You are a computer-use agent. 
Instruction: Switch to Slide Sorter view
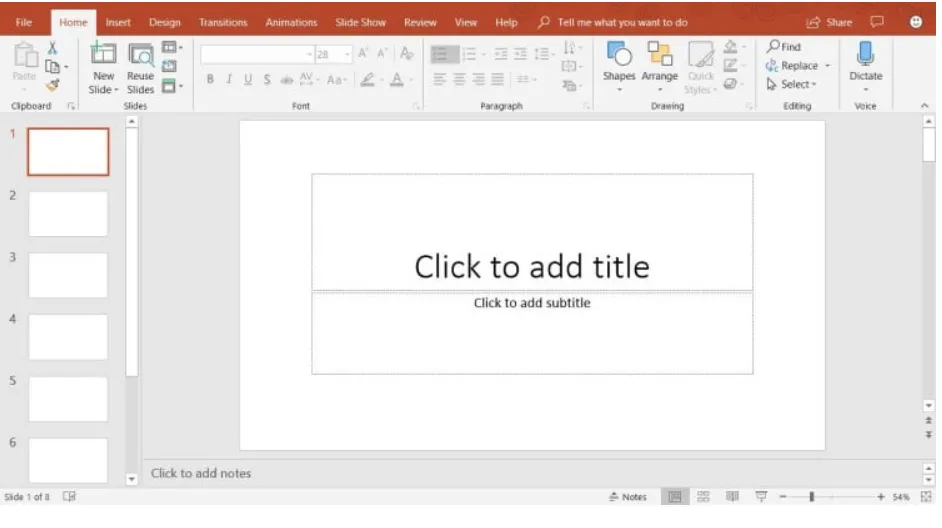pos(703,497)
